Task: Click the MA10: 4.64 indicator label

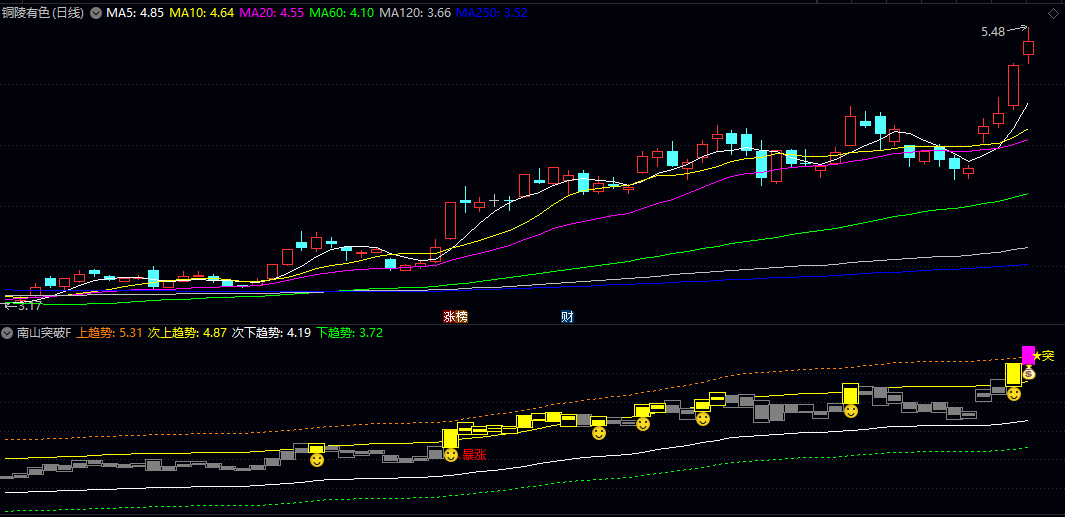Action: tap(201, 13)
